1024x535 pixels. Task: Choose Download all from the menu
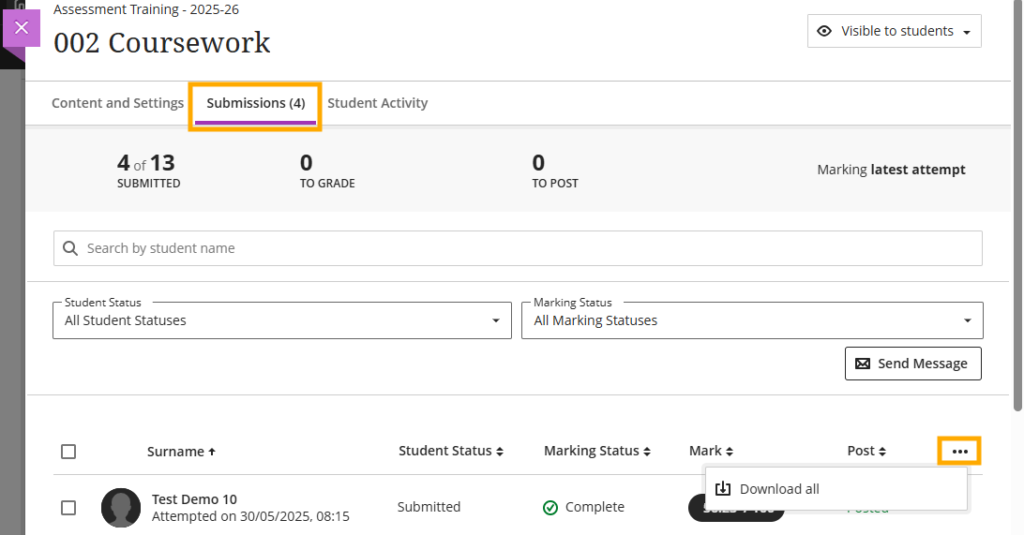836,489
